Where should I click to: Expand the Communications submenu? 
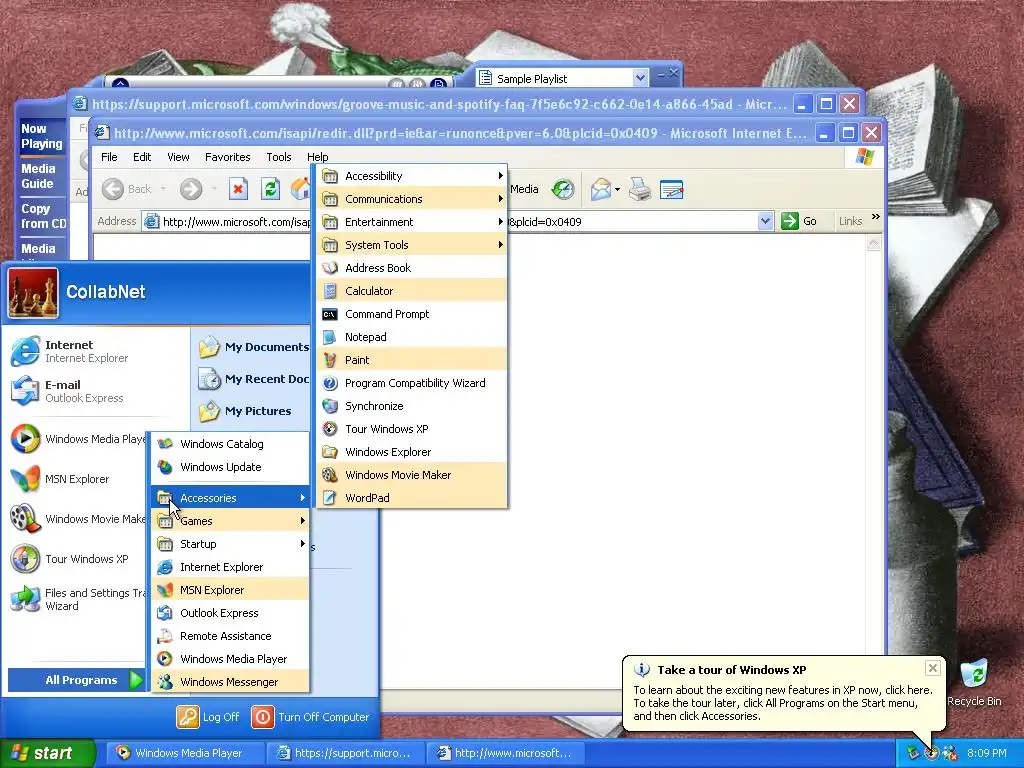coord(411,199)
